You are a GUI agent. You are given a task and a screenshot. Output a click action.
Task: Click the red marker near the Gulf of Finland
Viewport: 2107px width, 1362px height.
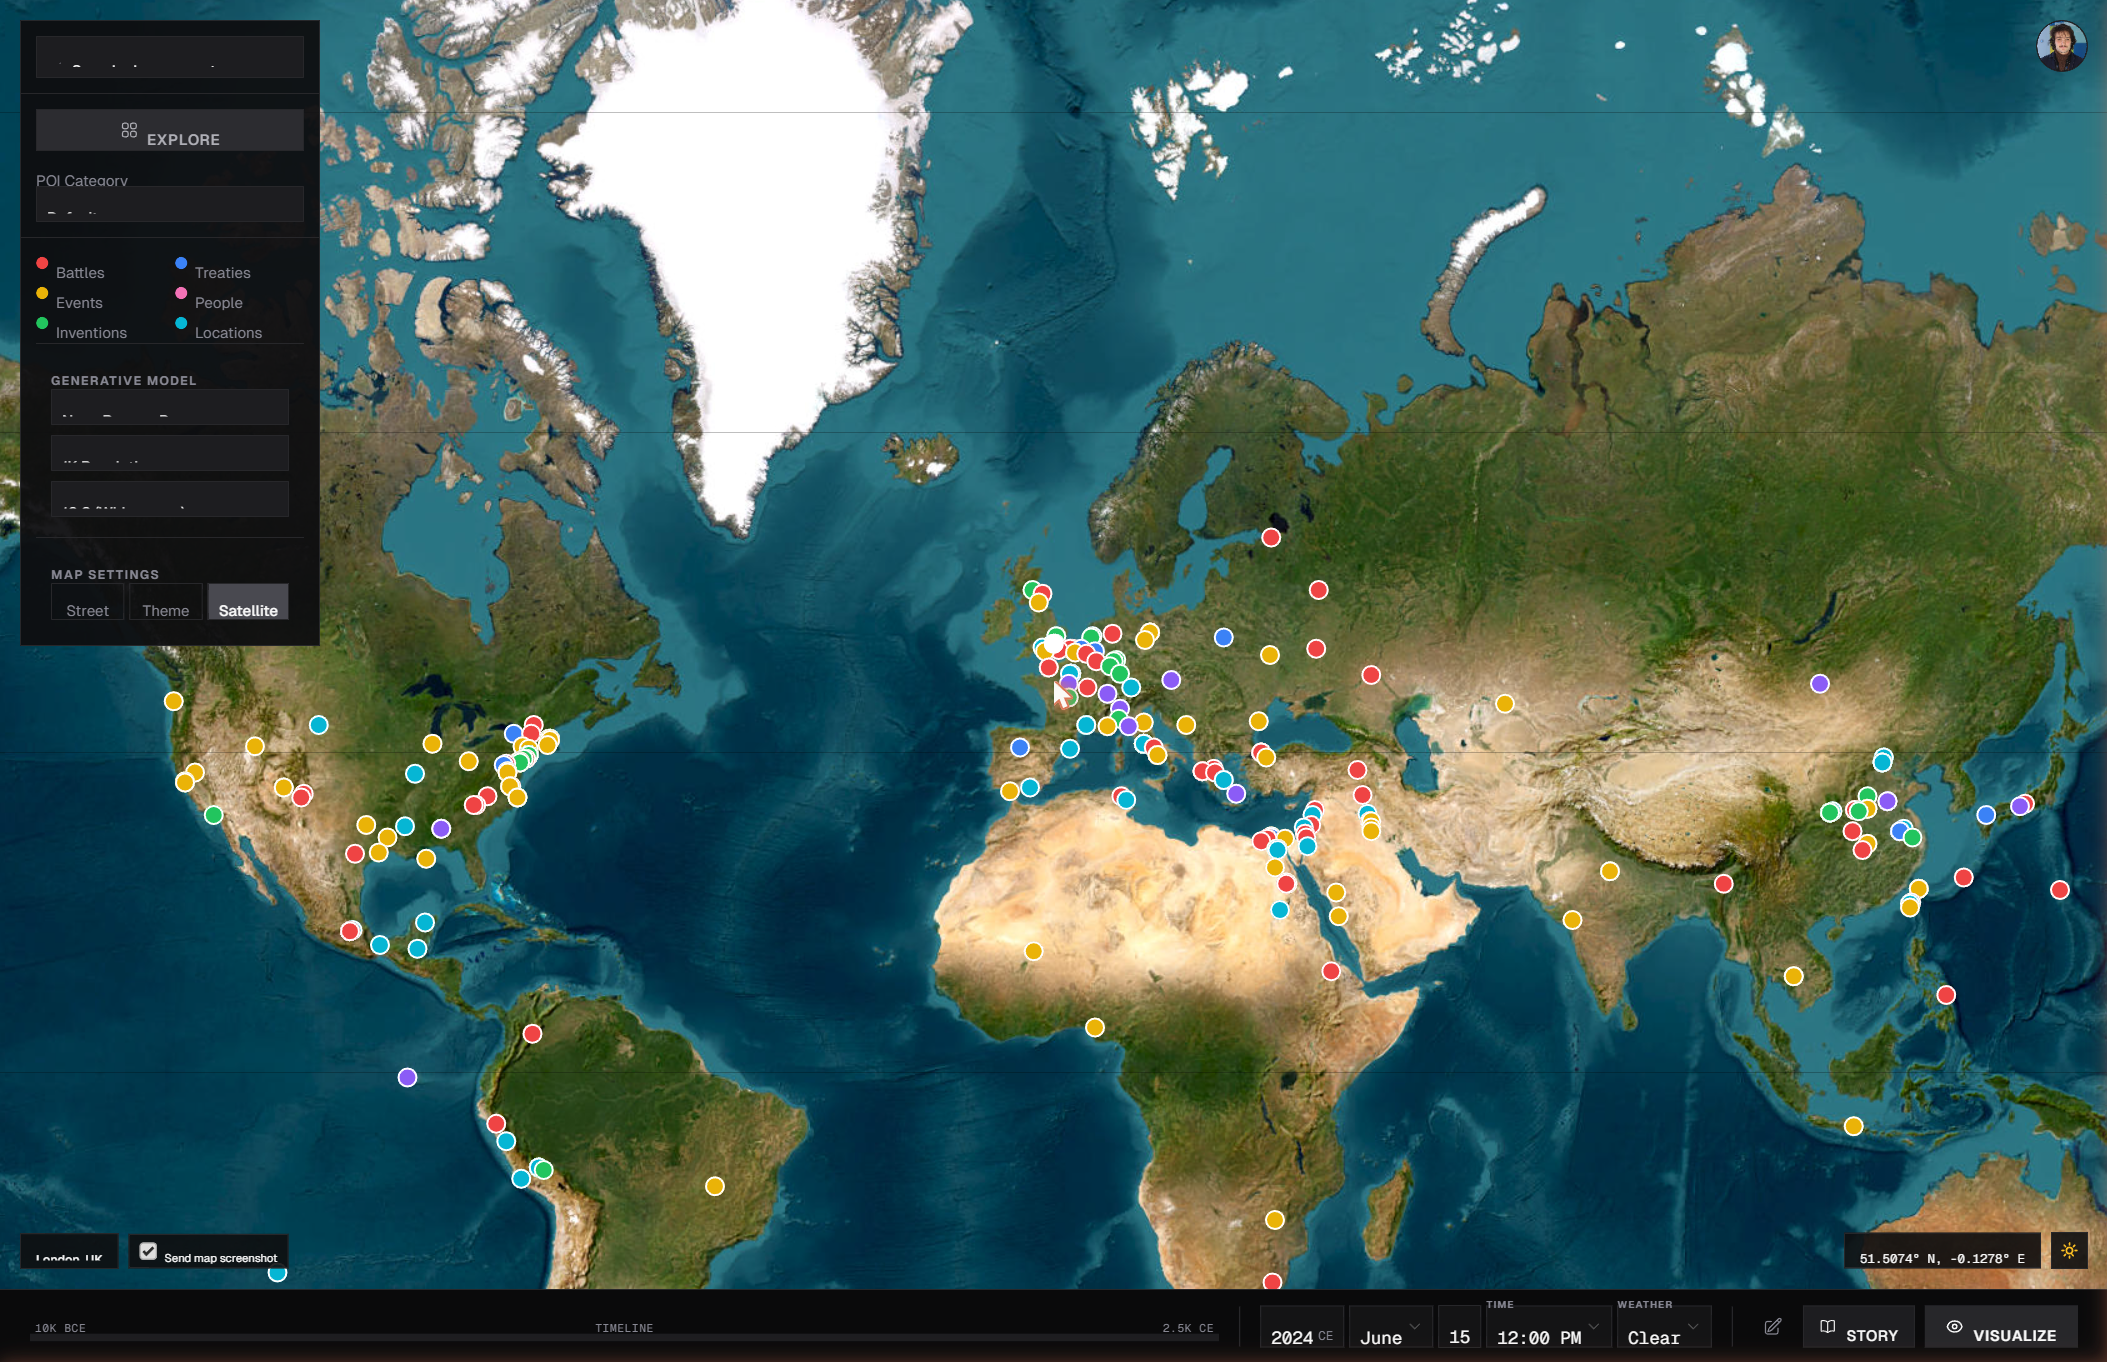(x=1271, y=537)
